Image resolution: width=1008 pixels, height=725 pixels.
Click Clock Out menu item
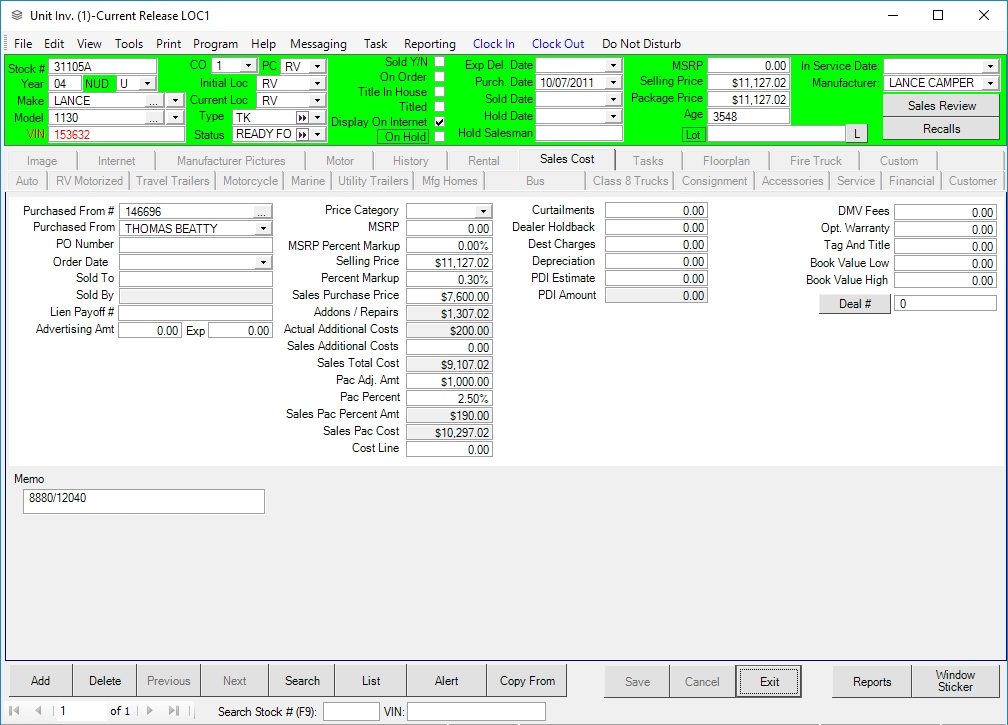tap(558, 44)
